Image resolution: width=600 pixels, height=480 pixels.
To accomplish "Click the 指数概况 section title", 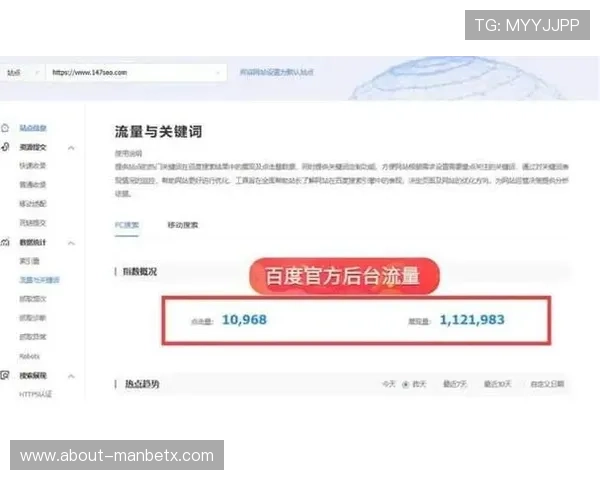I will coord(140,272).
